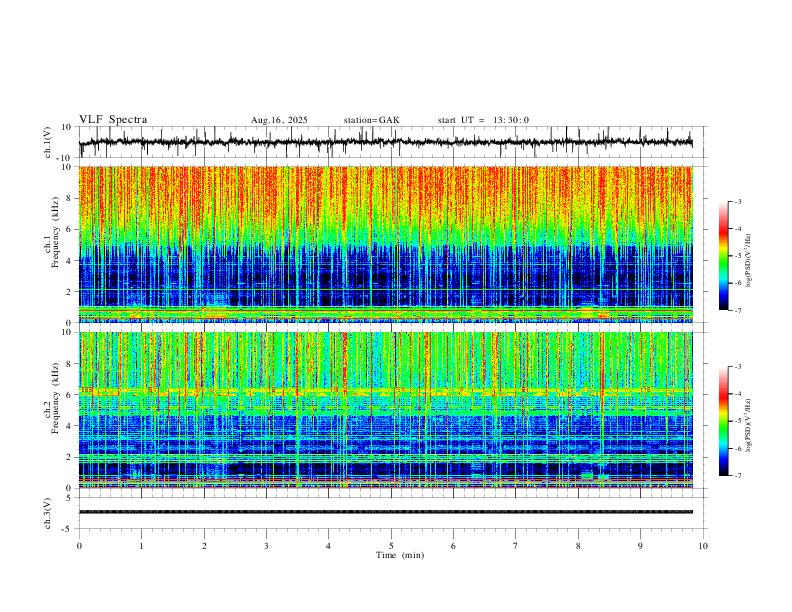Click the "1" tick on the time axis
Viewport: 792px width, 612px height.
pyautogui.click(x=141, y=546)
